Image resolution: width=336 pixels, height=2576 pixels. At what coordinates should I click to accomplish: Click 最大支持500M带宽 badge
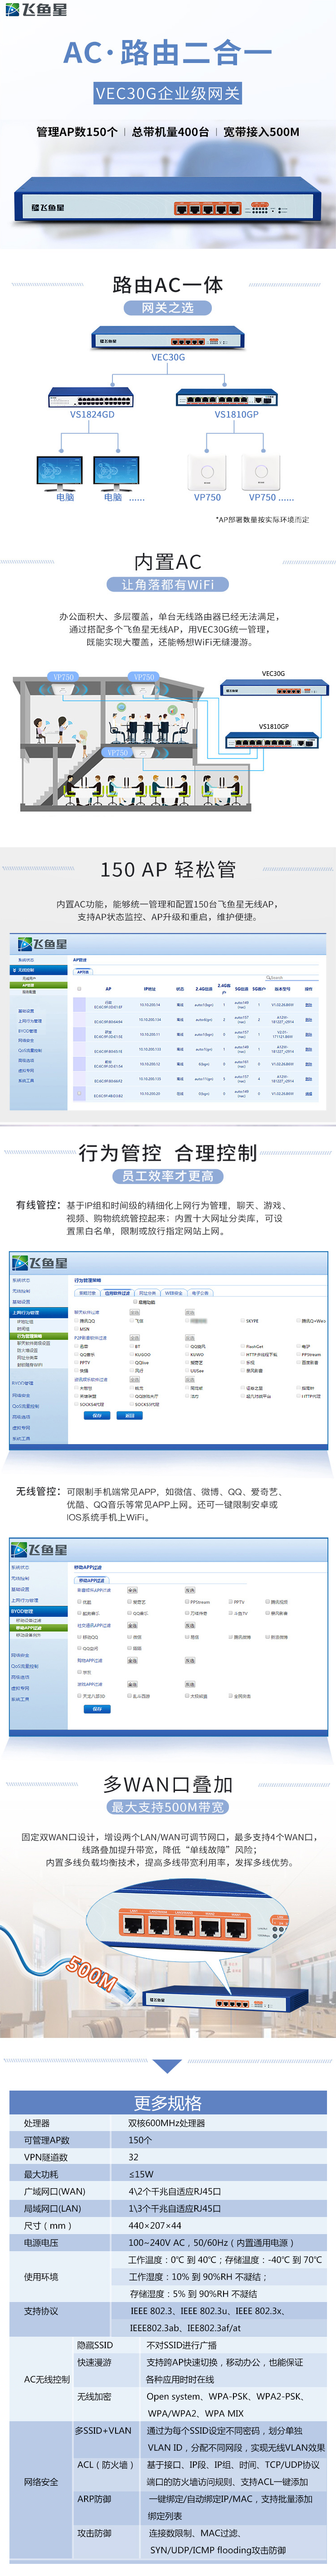coord(168,1807)
